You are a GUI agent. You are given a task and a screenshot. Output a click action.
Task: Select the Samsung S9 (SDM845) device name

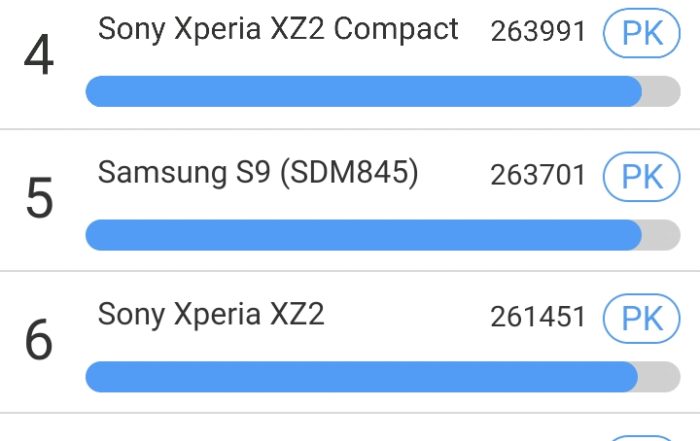coord(257,173)
